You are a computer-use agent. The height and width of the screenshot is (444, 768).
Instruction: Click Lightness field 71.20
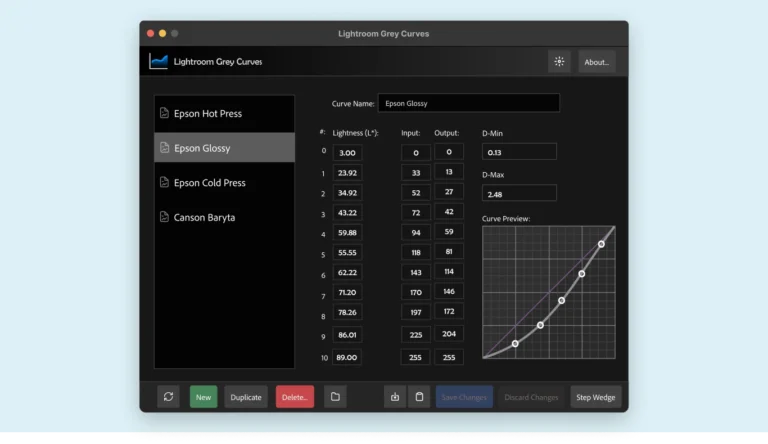pyautogui.click(x=347, y=292)
